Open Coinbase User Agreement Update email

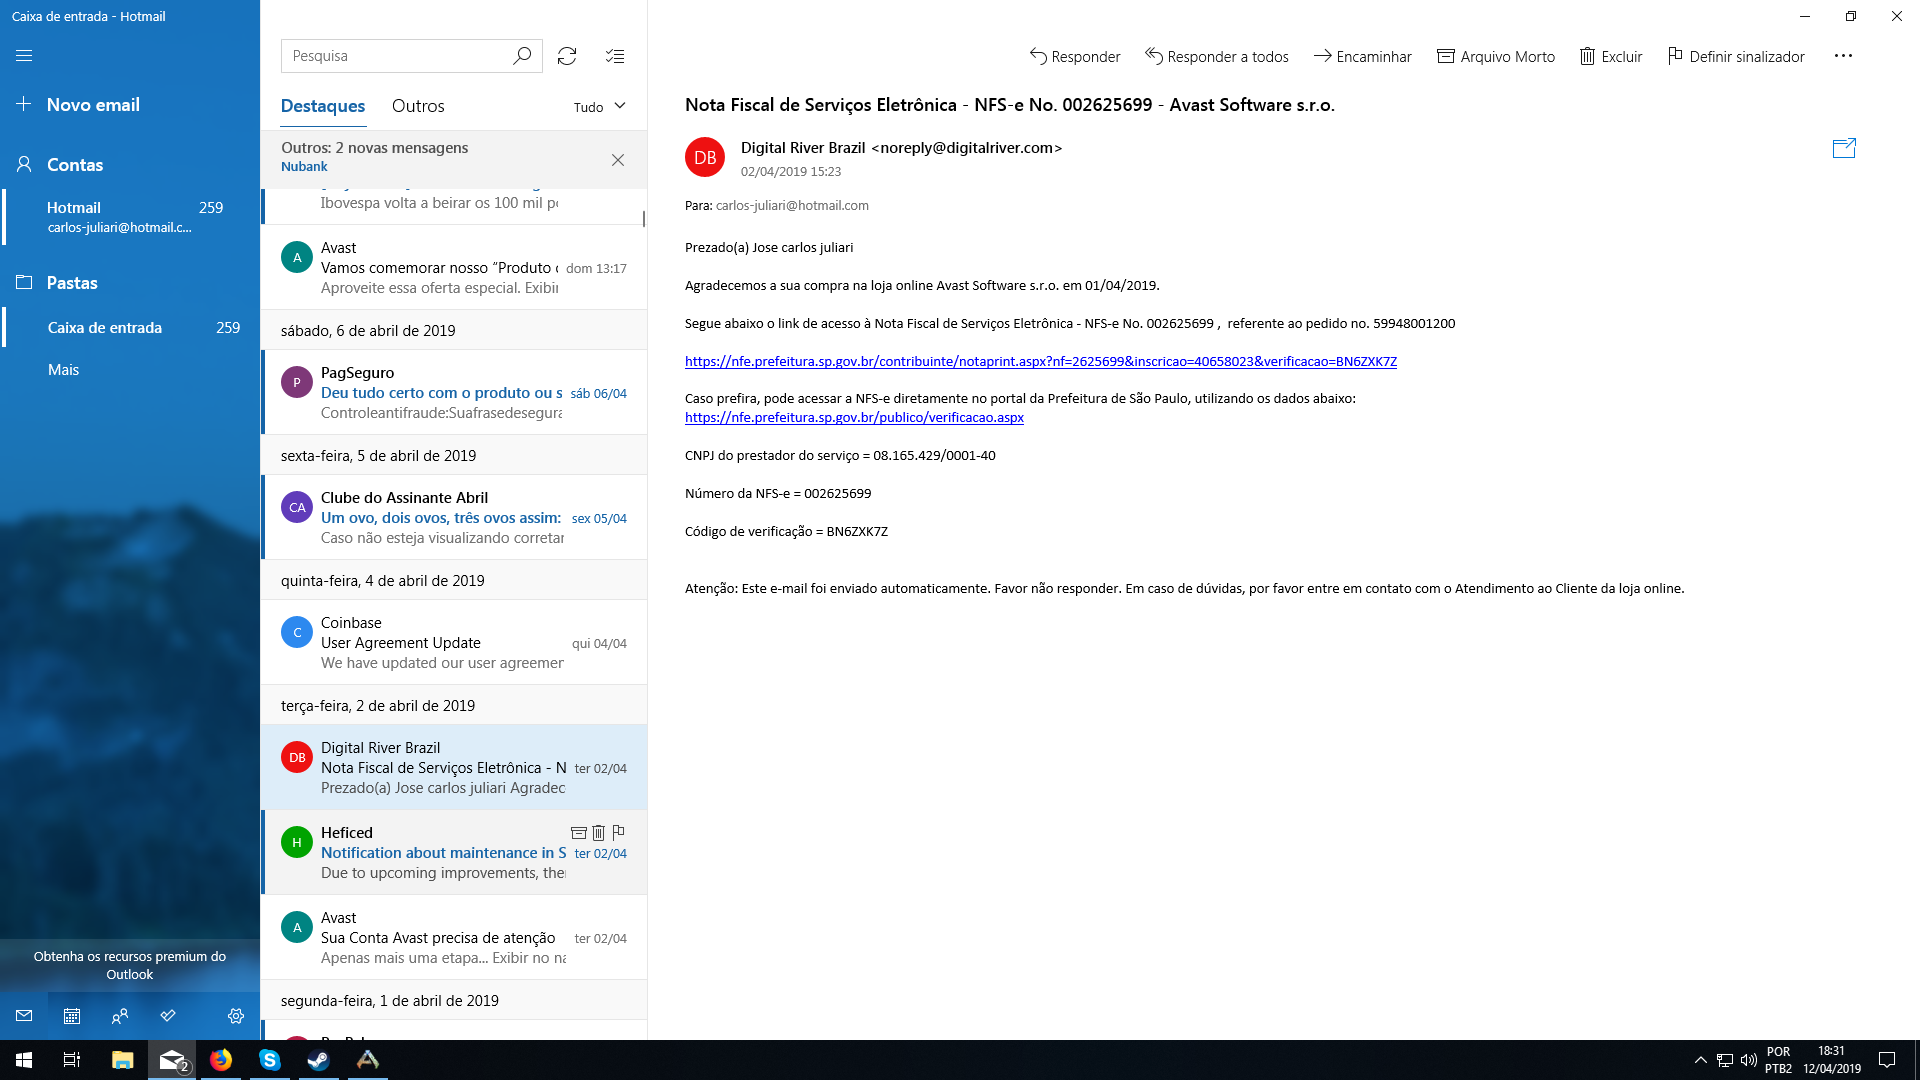click(x=454, y=642)
